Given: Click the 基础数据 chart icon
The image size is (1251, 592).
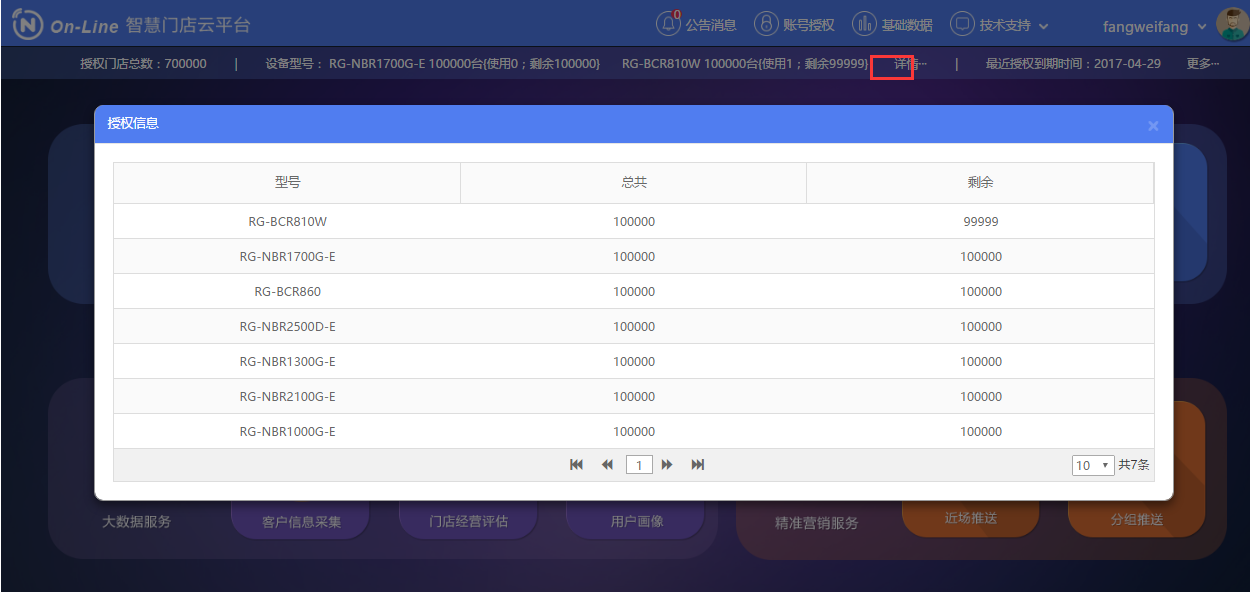Looking at the screenshot, I should (x=864, y=24).
